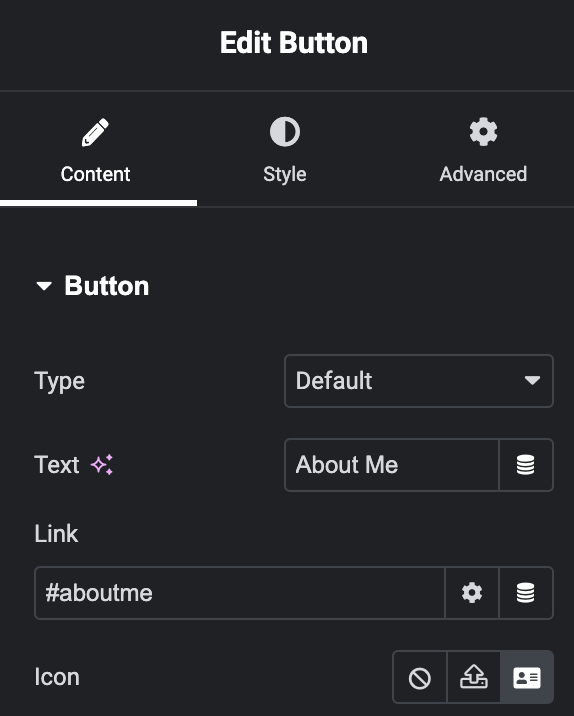The image size is (574, 716).
Task: Click the pencil icon on Content tab
Action: click(x=95, y=132)
